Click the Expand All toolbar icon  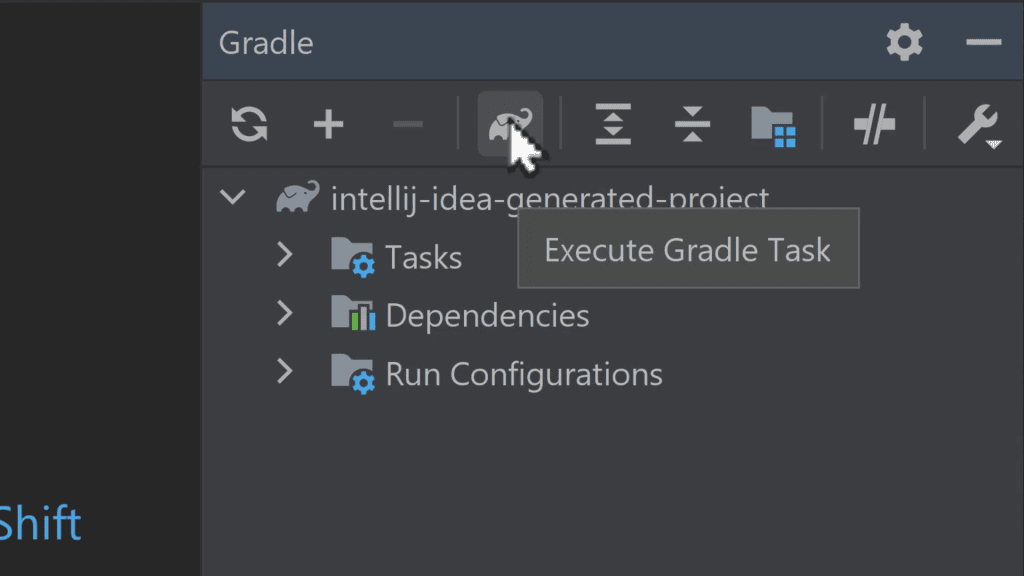pos(613,125)
